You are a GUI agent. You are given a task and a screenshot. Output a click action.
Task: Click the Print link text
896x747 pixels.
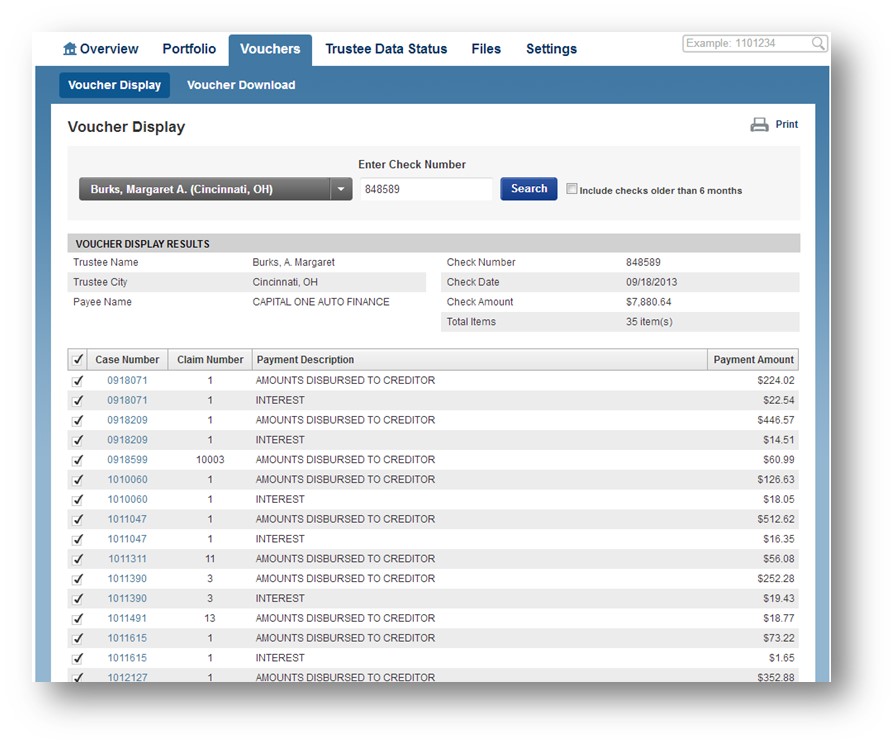tap(787, 125)
